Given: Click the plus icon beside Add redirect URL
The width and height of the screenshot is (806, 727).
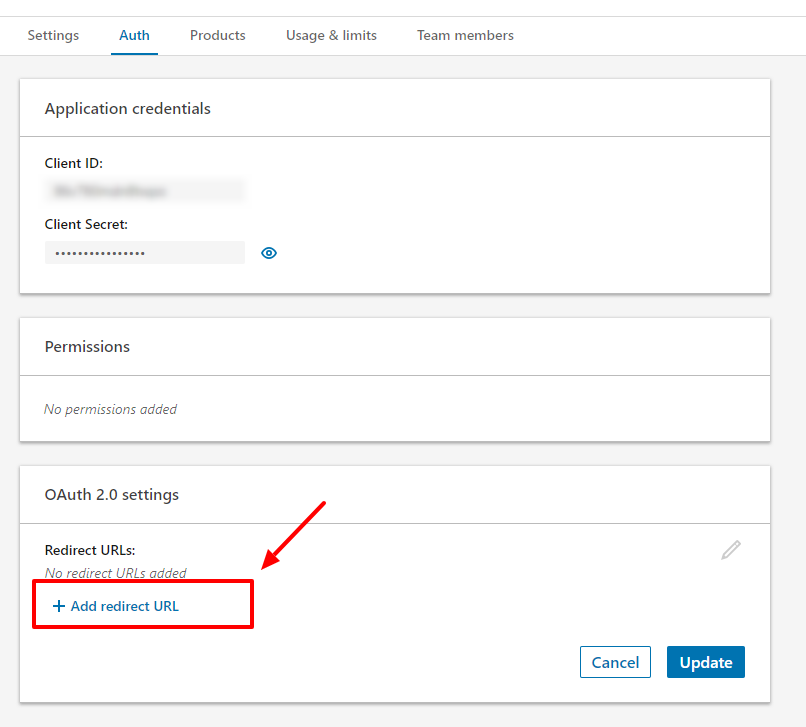Looking at the screenshot, I should coord(58,606).
